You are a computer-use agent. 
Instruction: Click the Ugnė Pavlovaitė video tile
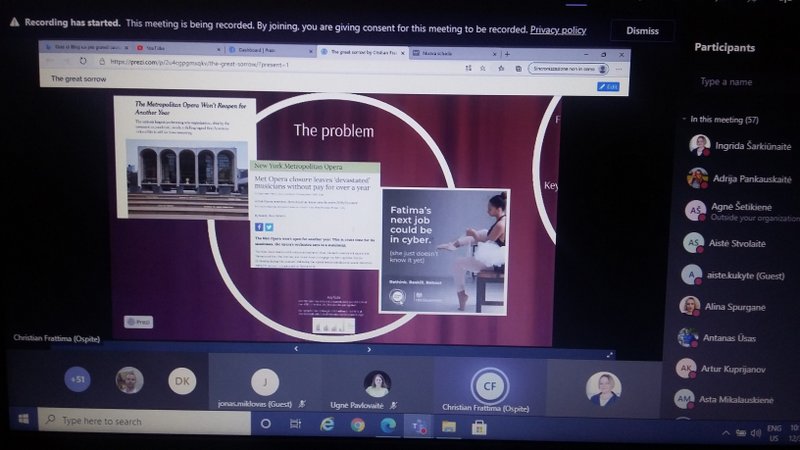click(378, 384)
